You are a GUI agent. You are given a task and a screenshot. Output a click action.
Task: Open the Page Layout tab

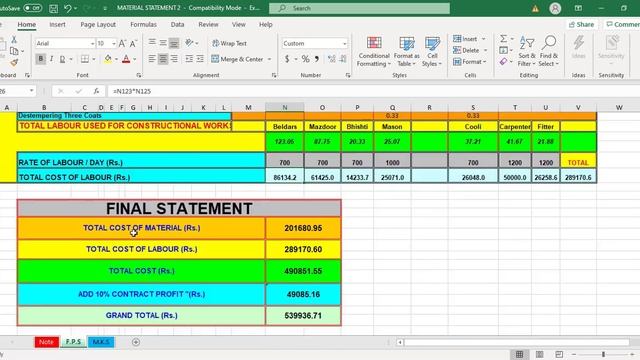pyautogui.click(x=98, y=24)
